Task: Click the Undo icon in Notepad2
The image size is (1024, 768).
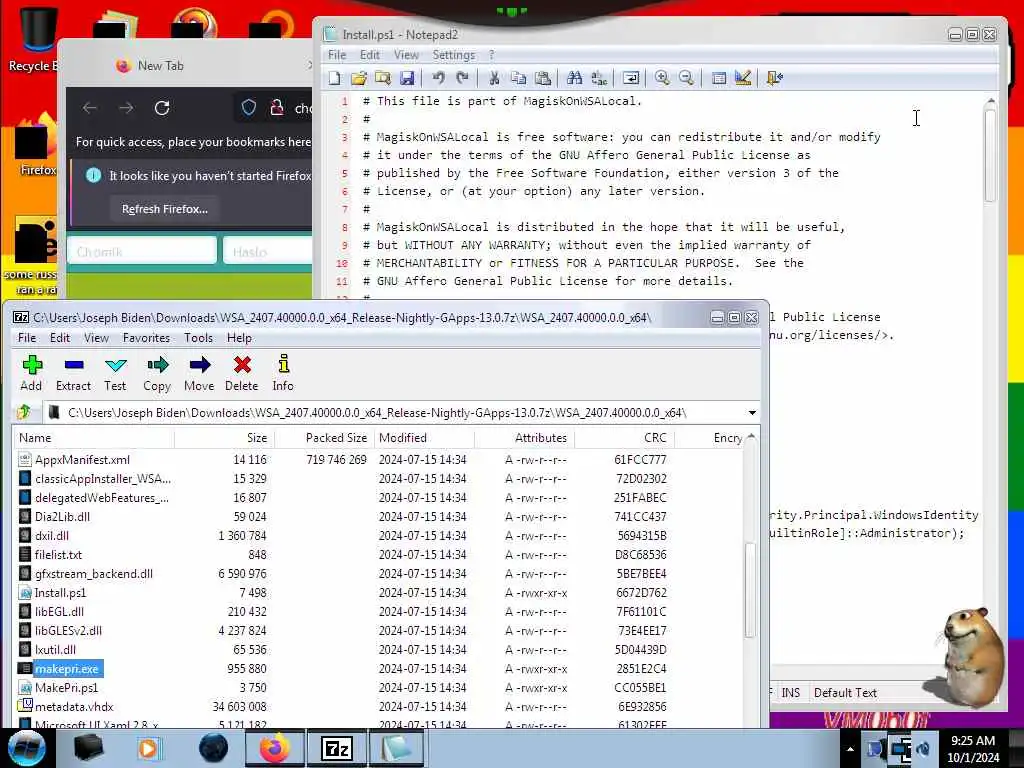Action: 438,78
